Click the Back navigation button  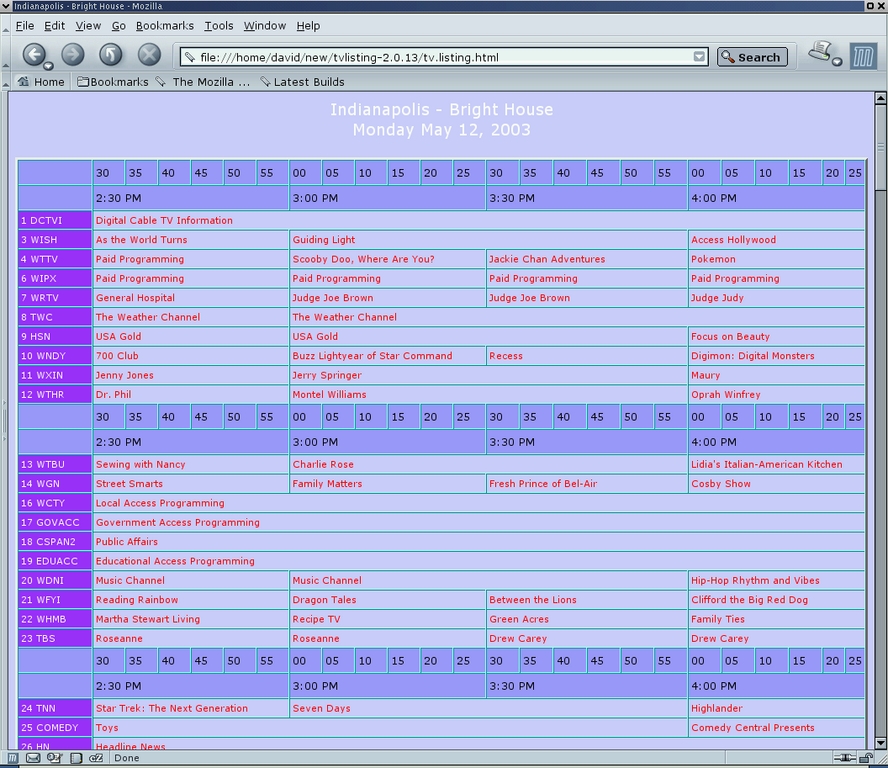point(34,55)
